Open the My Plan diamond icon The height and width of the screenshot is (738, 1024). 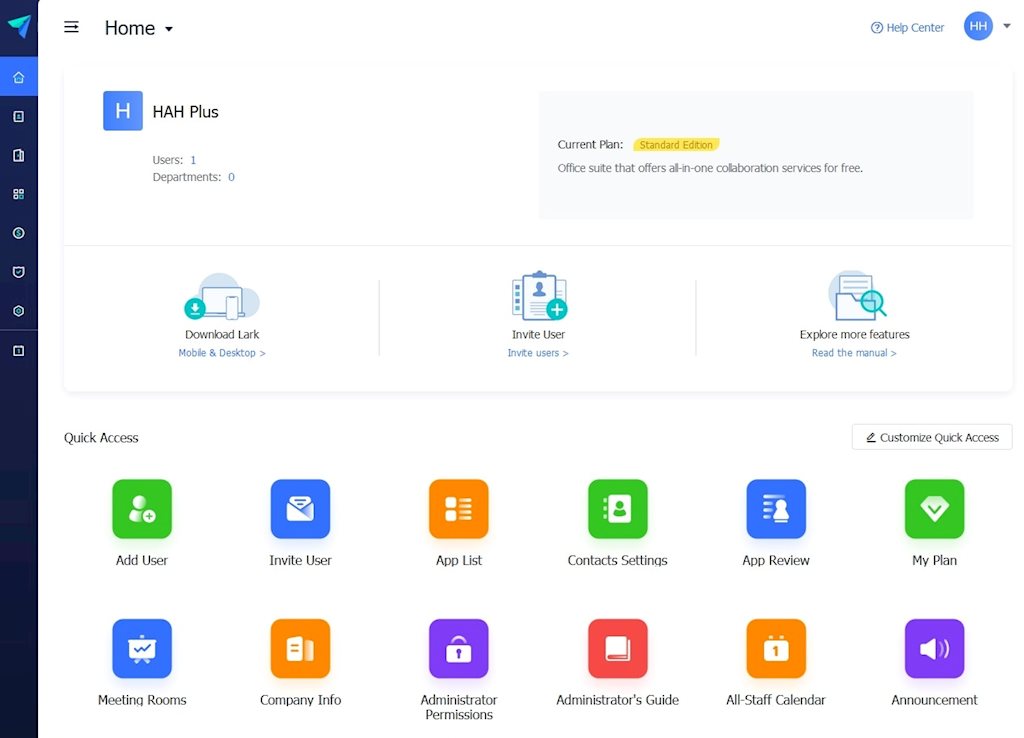coord(934,509)
